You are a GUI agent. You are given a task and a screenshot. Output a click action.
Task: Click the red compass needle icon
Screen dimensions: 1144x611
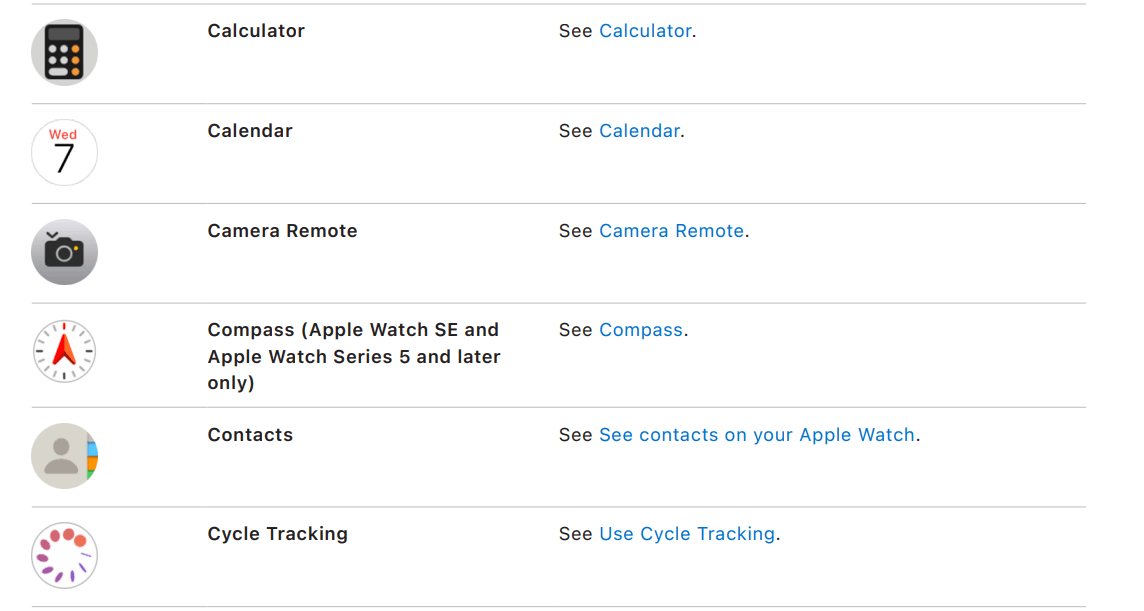pyautogui.click(x=64, y=352)
